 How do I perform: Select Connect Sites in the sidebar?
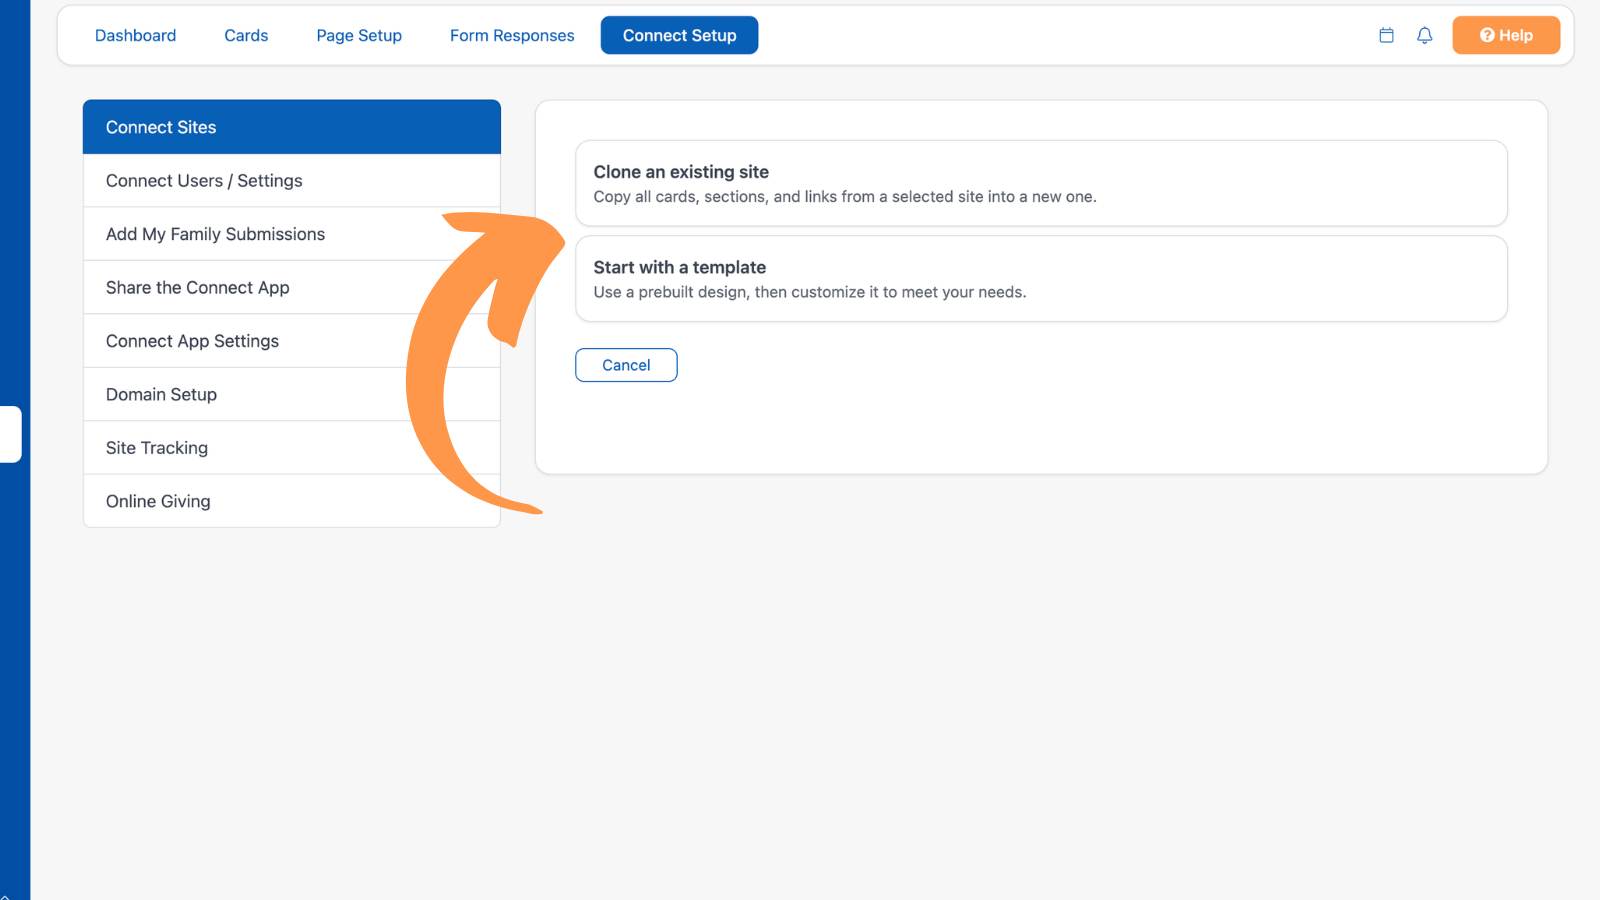click(x=292, y=127)
